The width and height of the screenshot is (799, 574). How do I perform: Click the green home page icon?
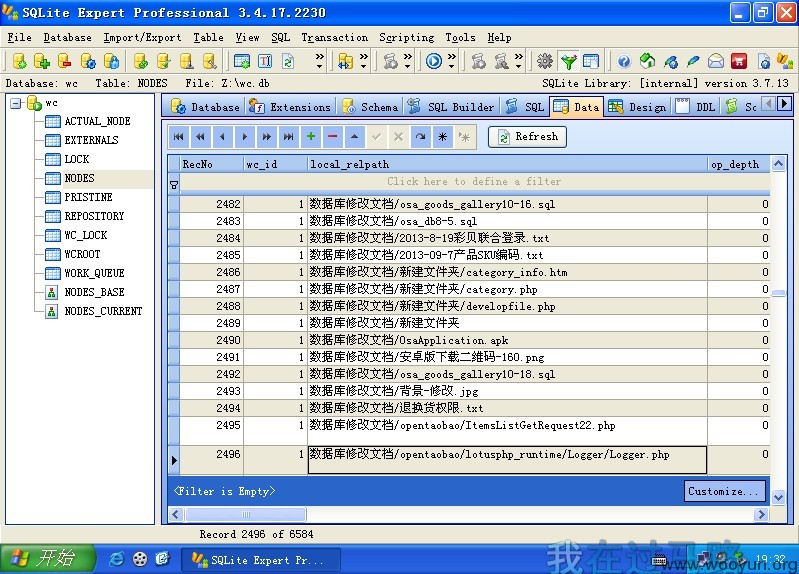pos(647,61)
